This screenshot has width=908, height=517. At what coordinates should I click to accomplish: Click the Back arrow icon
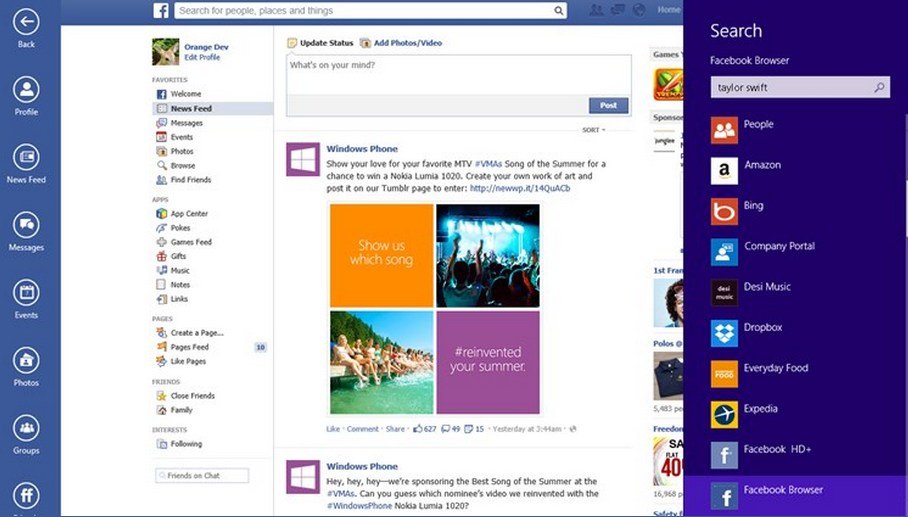[26, 21]
